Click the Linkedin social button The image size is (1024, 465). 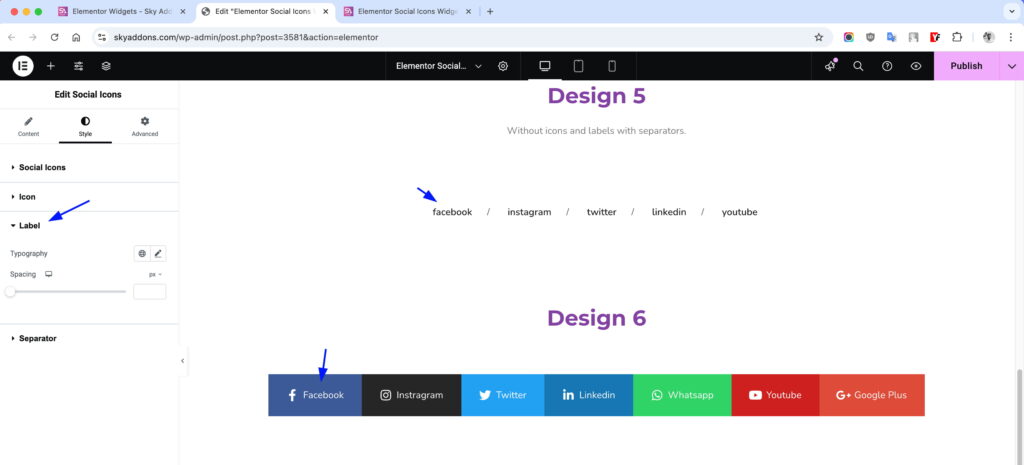(588, 395)
